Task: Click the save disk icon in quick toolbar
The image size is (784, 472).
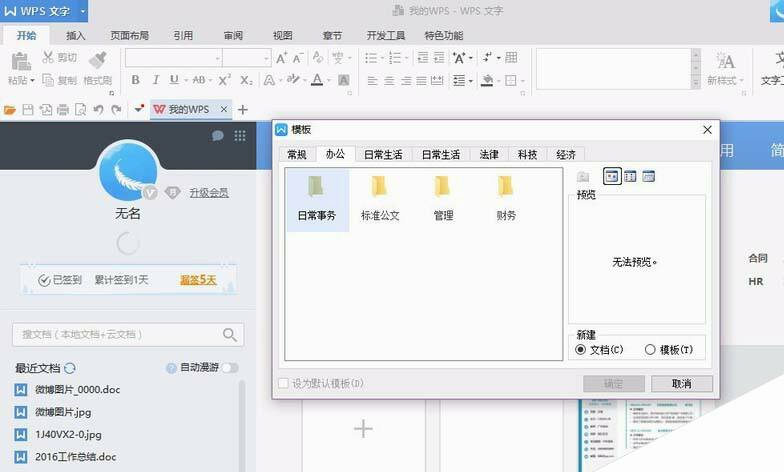Action: [28, 110]
